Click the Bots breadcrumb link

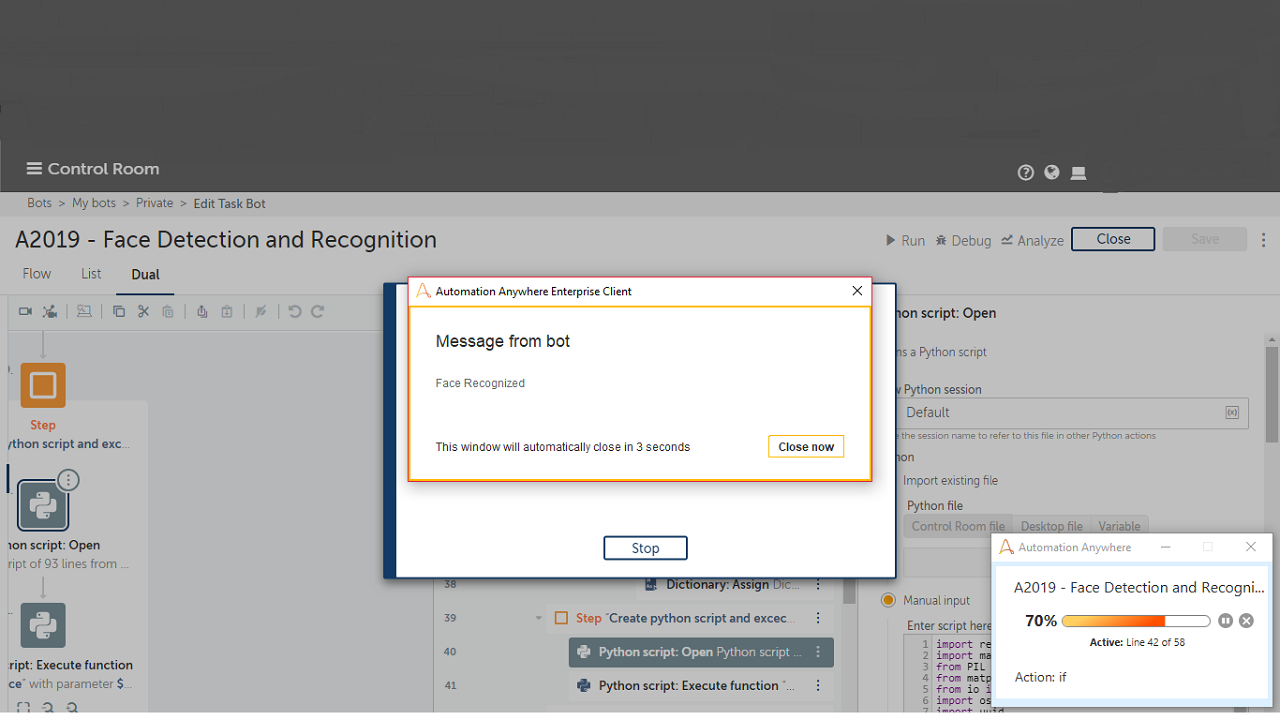point(39,203)
